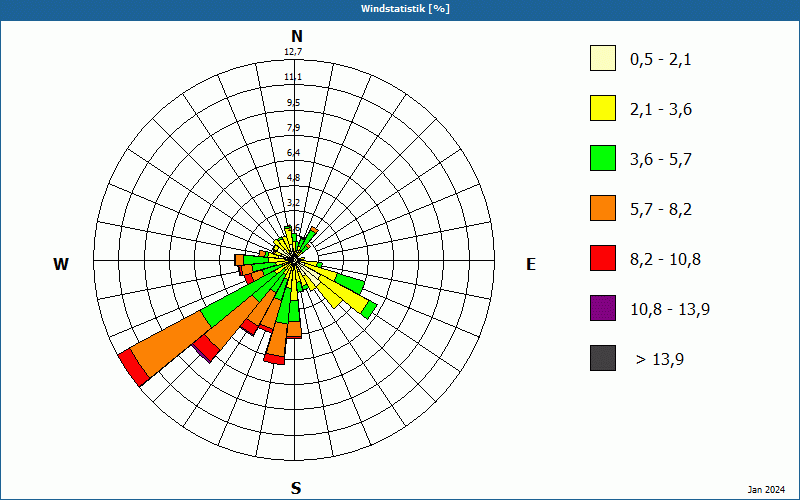800x500 pixels.
Task: Click the W compass label
Action: (x=61, y=264)
